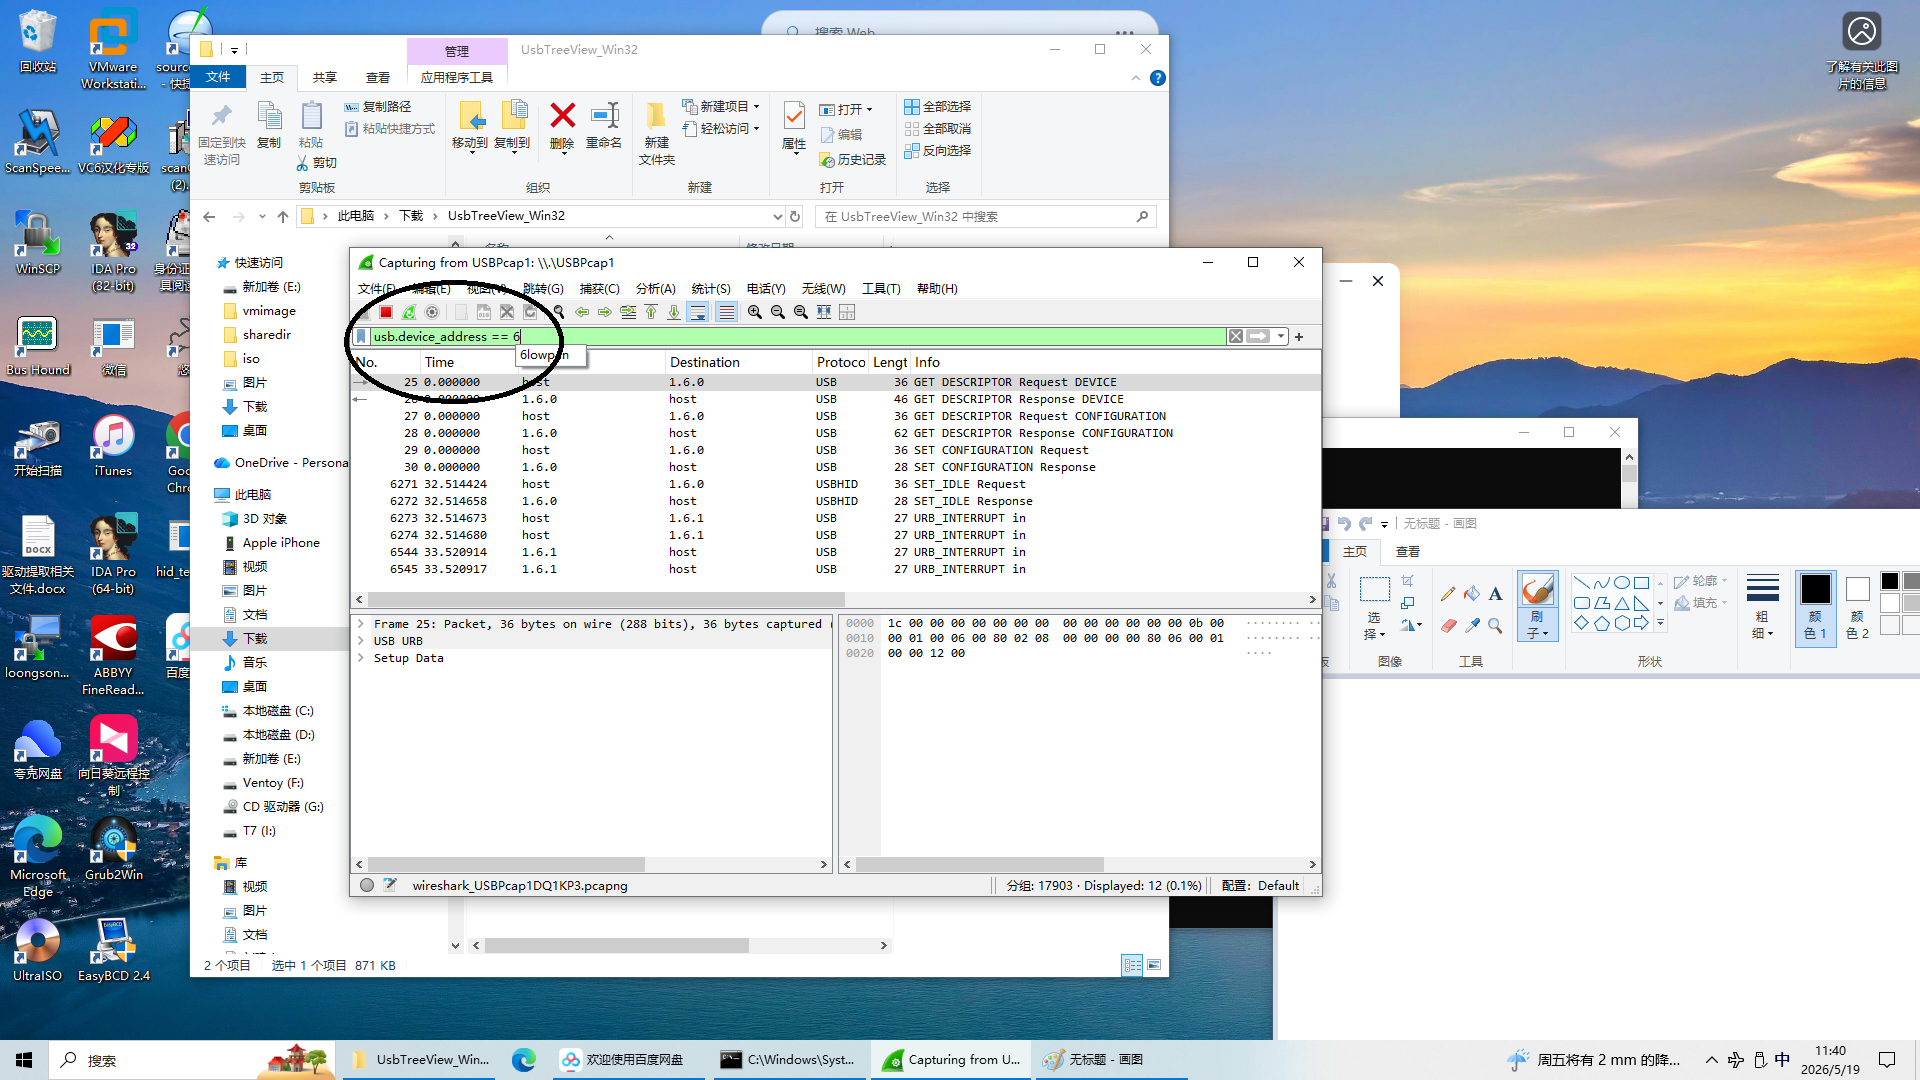
Task: Open Wireshark 捕获(C) capture menu
Action: click(599, 289)
